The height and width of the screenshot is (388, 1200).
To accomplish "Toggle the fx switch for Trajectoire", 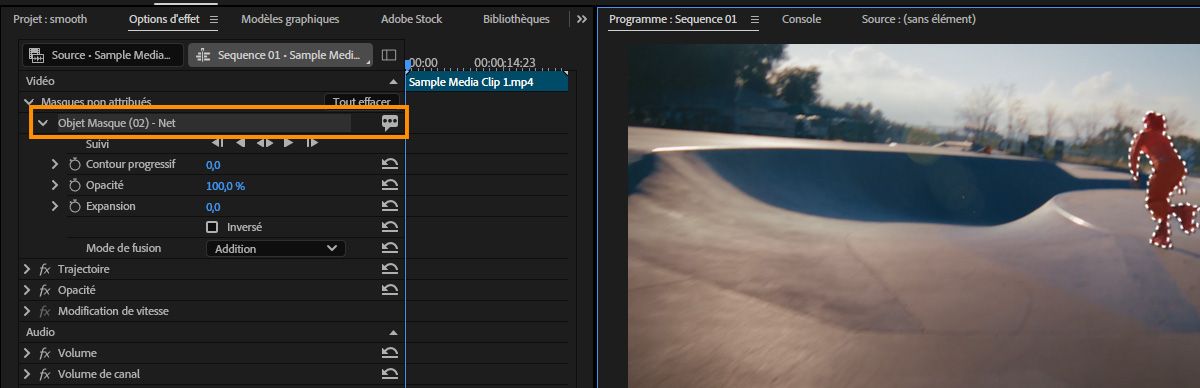I will [x=45, y=269].
